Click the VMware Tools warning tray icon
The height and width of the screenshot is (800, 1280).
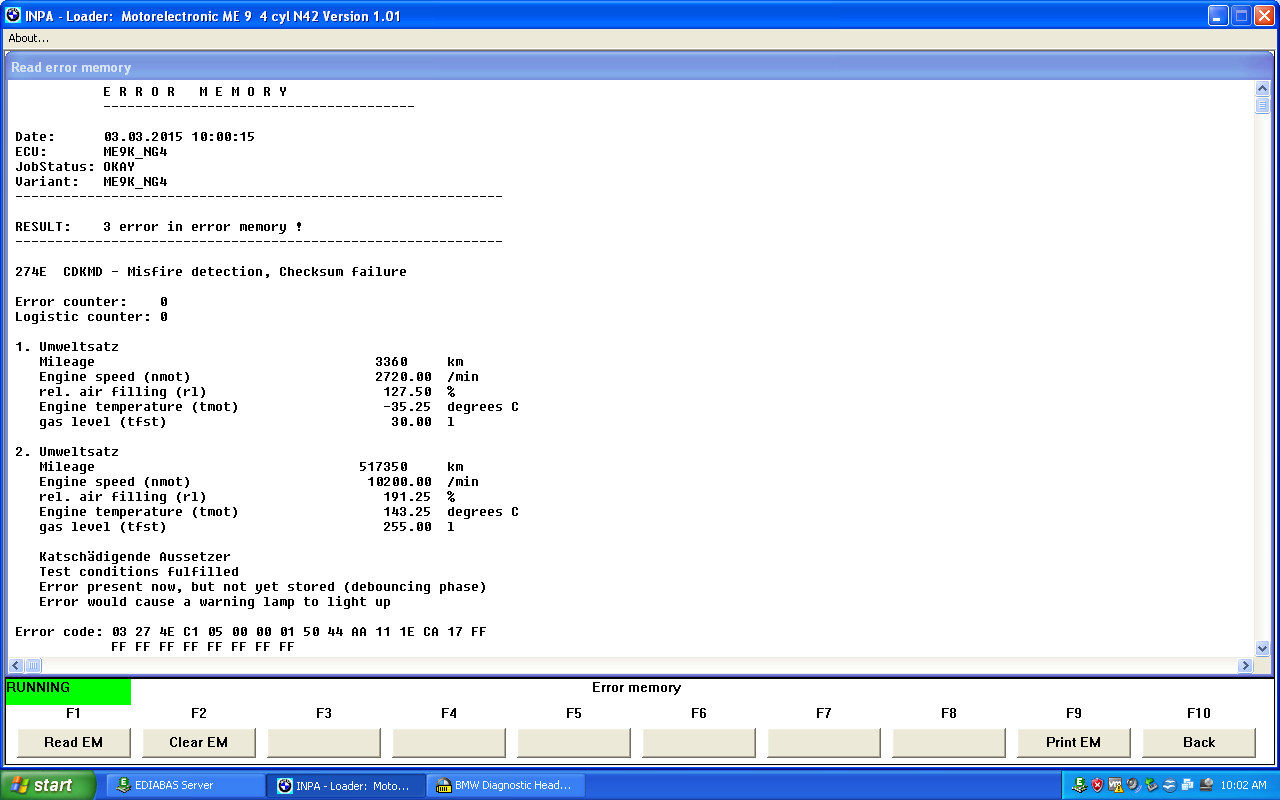(x=1115, y=785)
